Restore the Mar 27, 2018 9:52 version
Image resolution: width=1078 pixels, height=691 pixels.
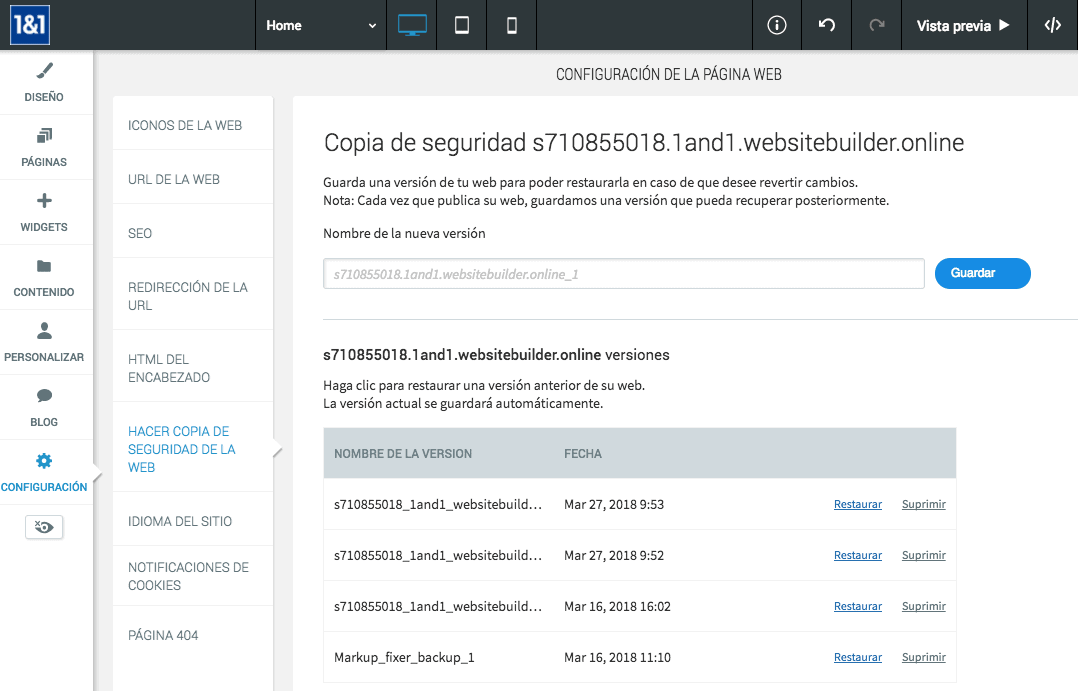pyautogui.click(x=857, y=555)
